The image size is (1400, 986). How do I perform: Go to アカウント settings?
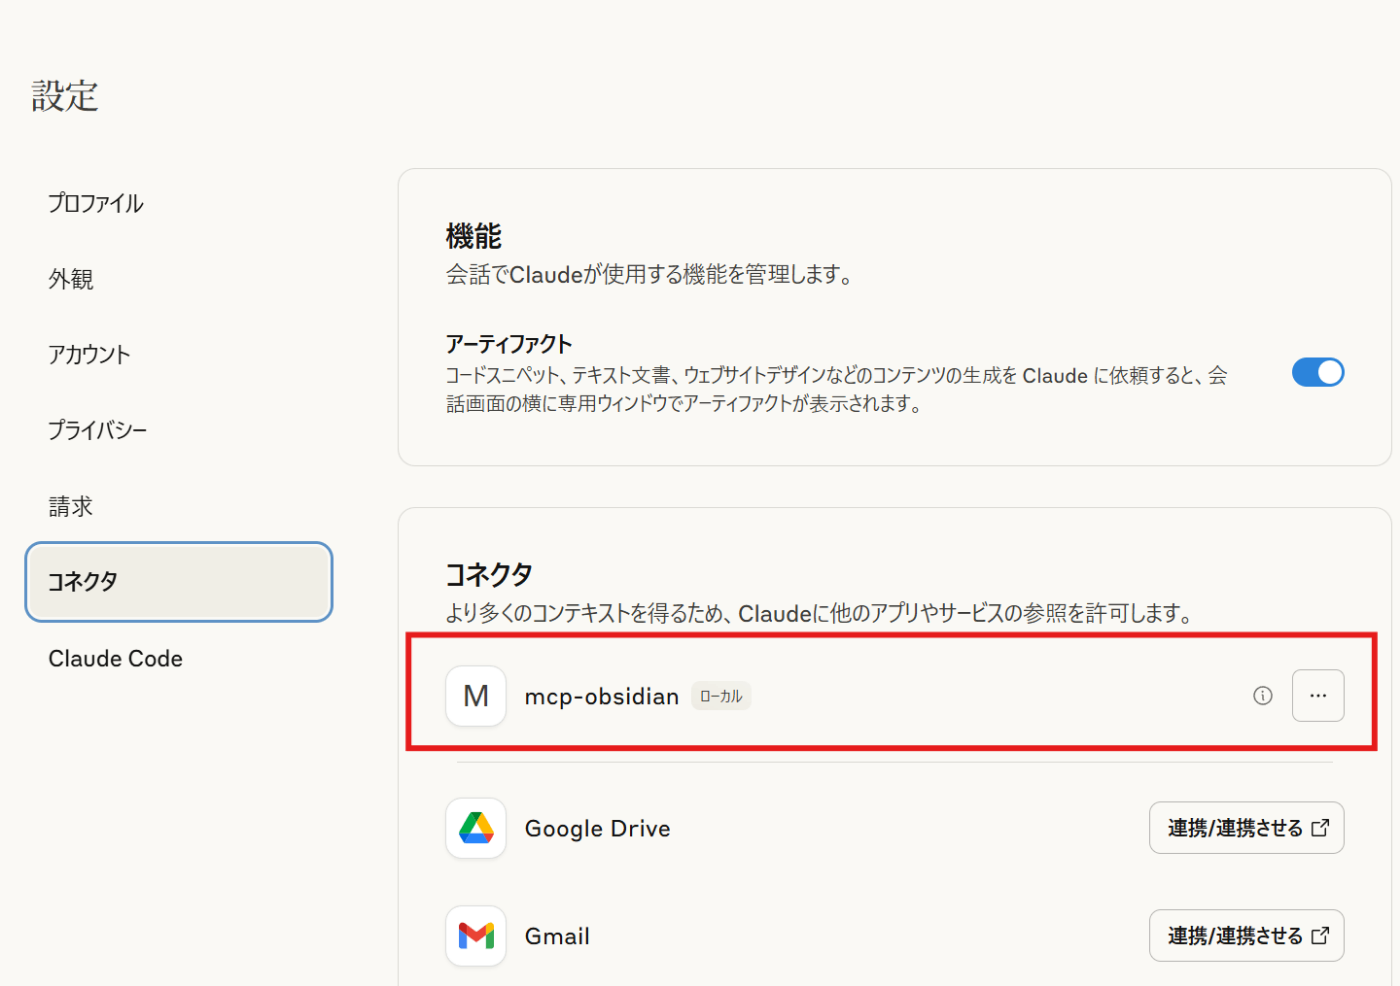click(89, 354)
